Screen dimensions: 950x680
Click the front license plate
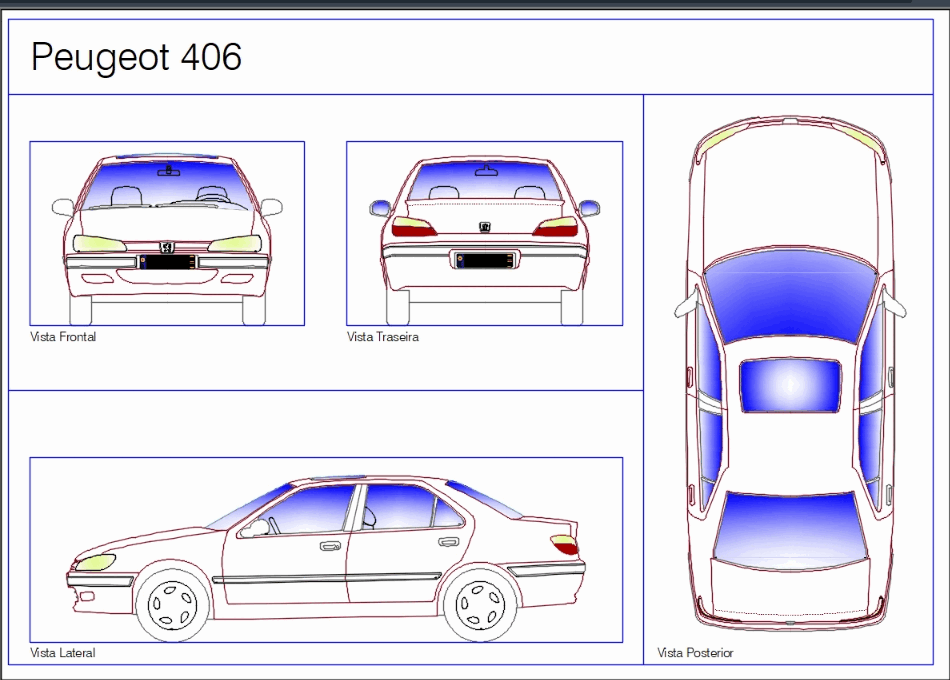pyautogui.click(x=168, y=261)
